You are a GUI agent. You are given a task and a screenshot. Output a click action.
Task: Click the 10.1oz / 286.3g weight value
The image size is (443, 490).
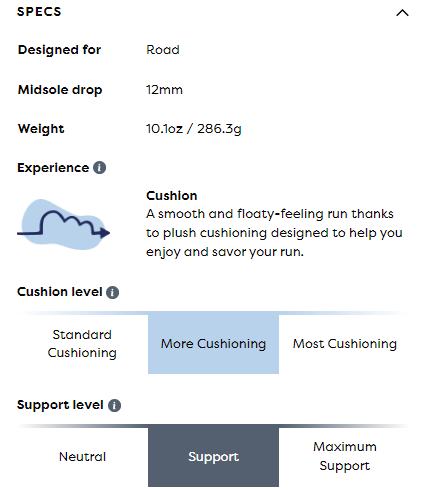194,129
